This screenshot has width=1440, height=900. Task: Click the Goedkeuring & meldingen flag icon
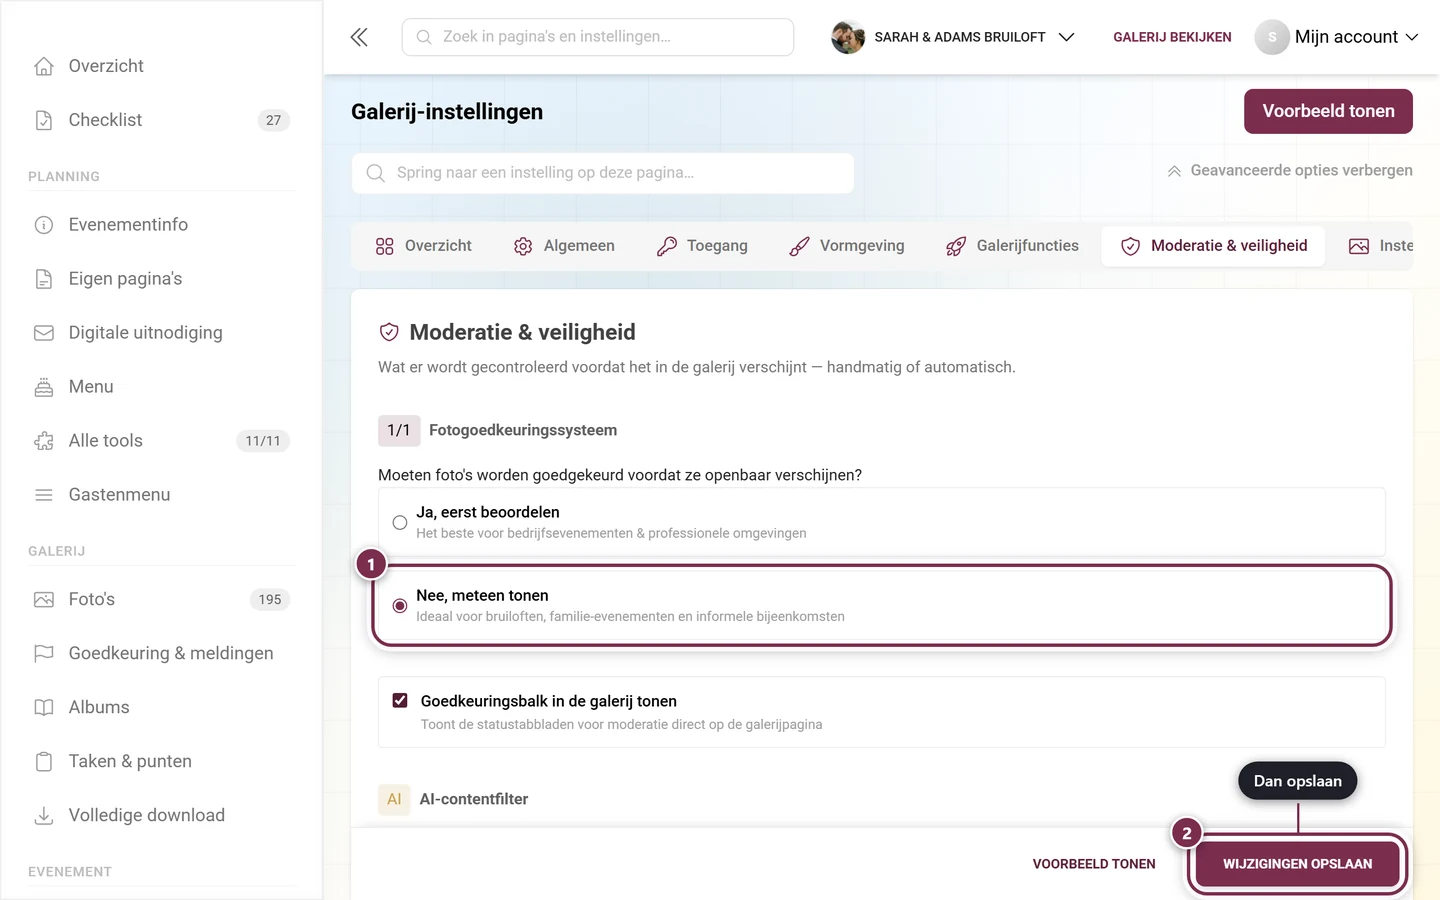tap(44, 654)
